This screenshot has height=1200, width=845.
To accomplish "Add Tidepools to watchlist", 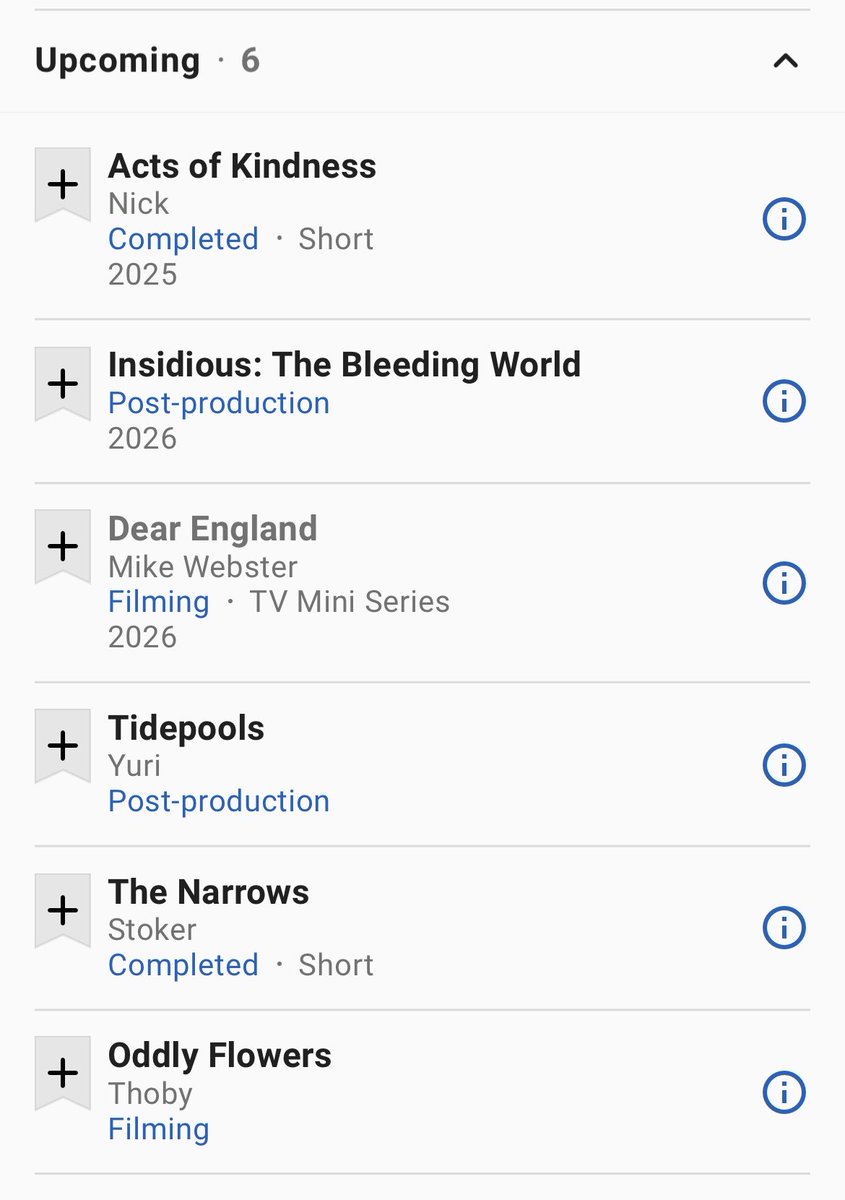I will tap(63, 746).
